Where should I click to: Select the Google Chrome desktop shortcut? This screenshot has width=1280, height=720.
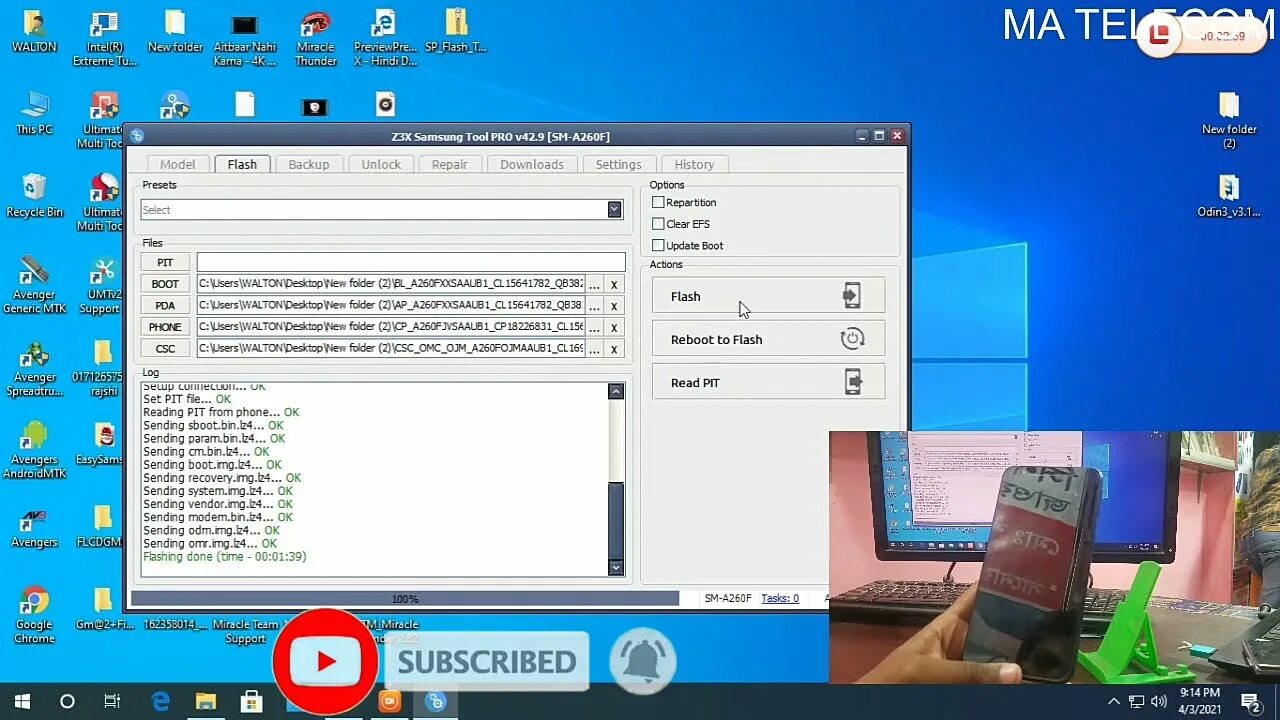click(x=34, y=615)
